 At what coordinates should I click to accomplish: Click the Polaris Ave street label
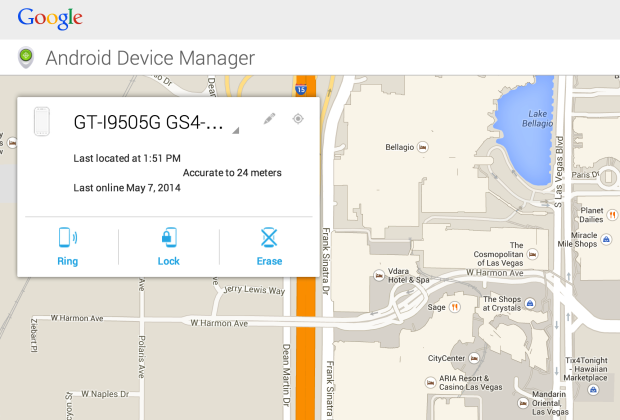tap(142, 357)
